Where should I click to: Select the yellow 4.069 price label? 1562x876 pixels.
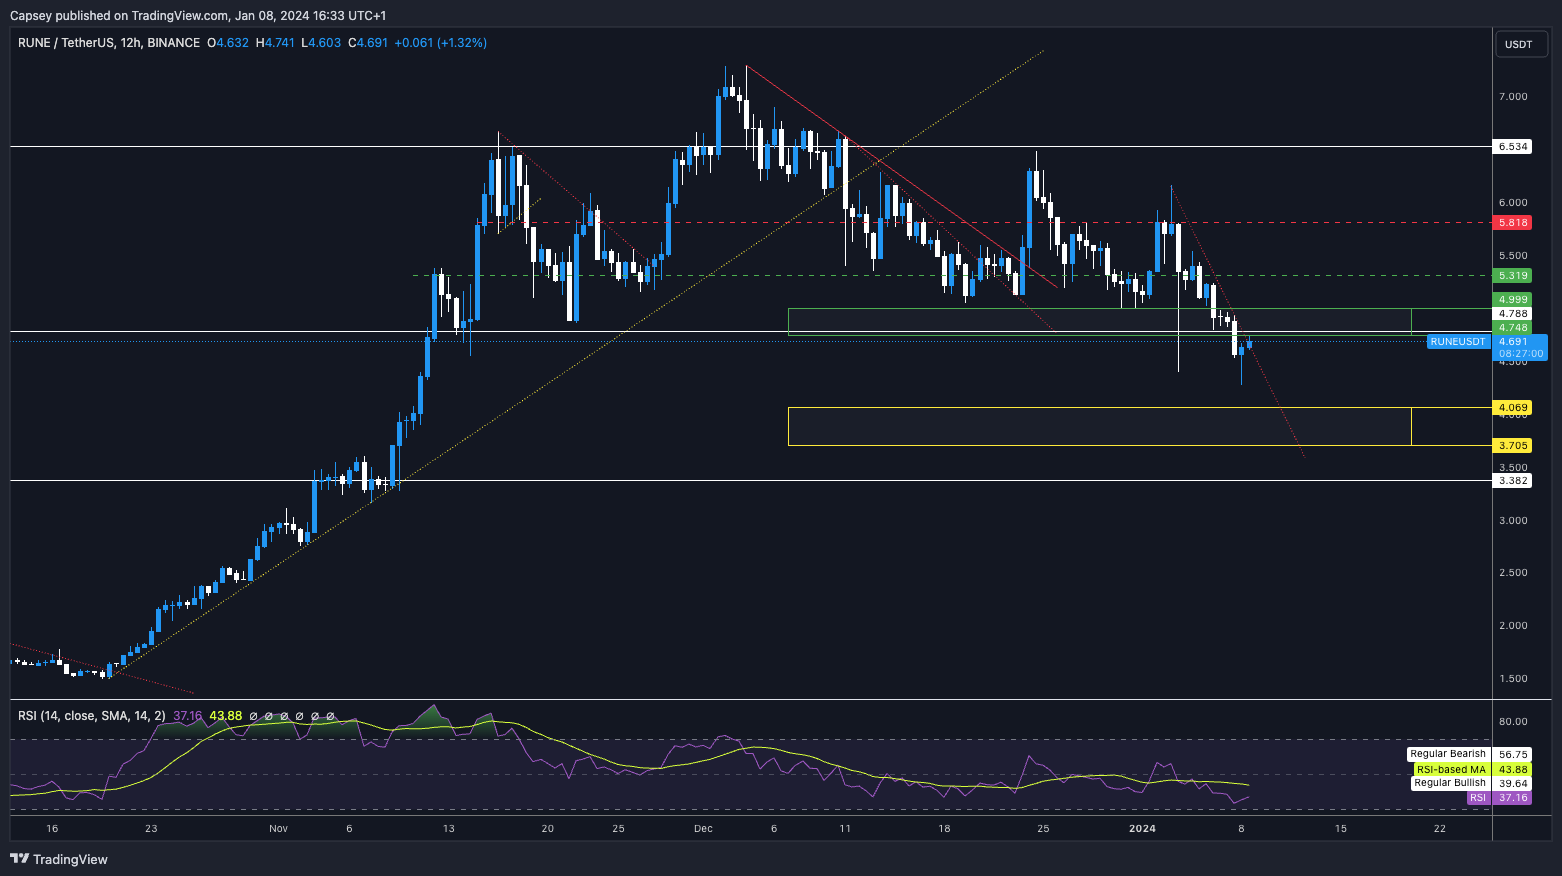point(1513,408)
